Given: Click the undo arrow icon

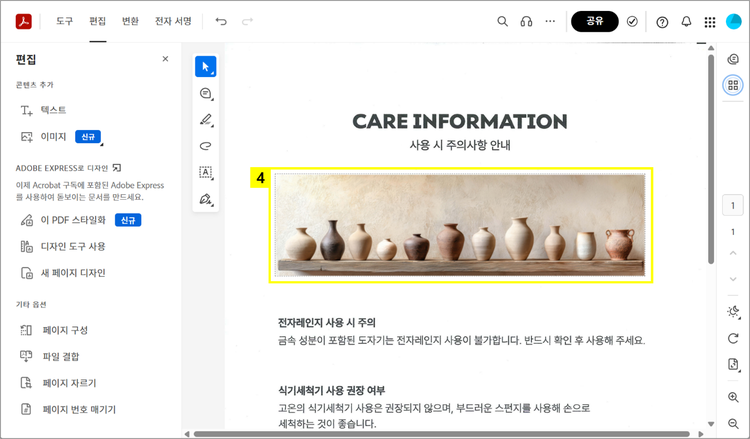Looking at the screenshot, I should [x=221, y=22].
